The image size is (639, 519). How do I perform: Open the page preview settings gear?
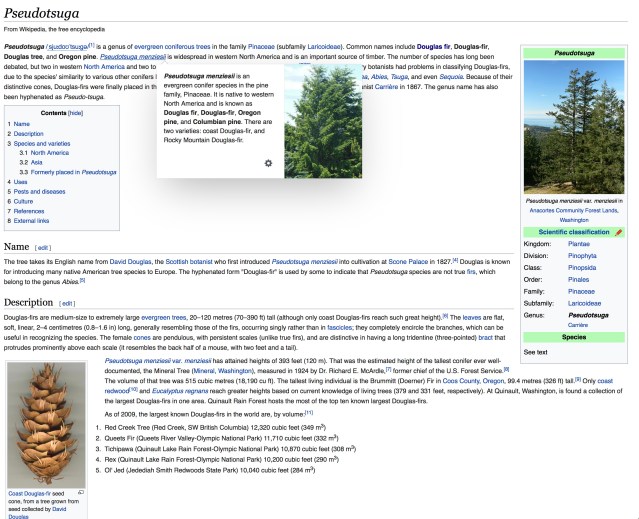267,163
